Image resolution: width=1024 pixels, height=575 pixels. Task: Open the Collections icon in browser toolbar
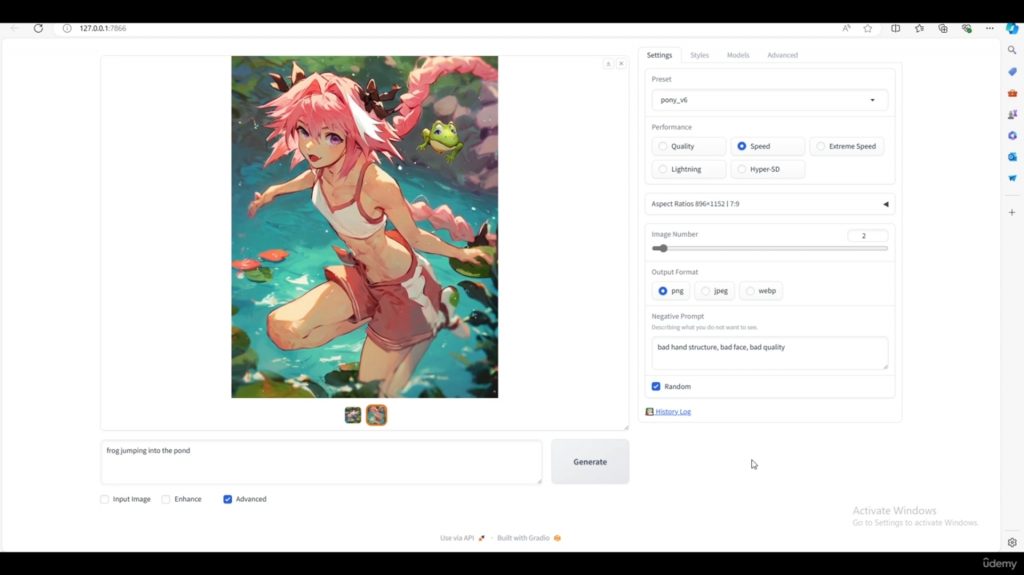pos(943,28)
